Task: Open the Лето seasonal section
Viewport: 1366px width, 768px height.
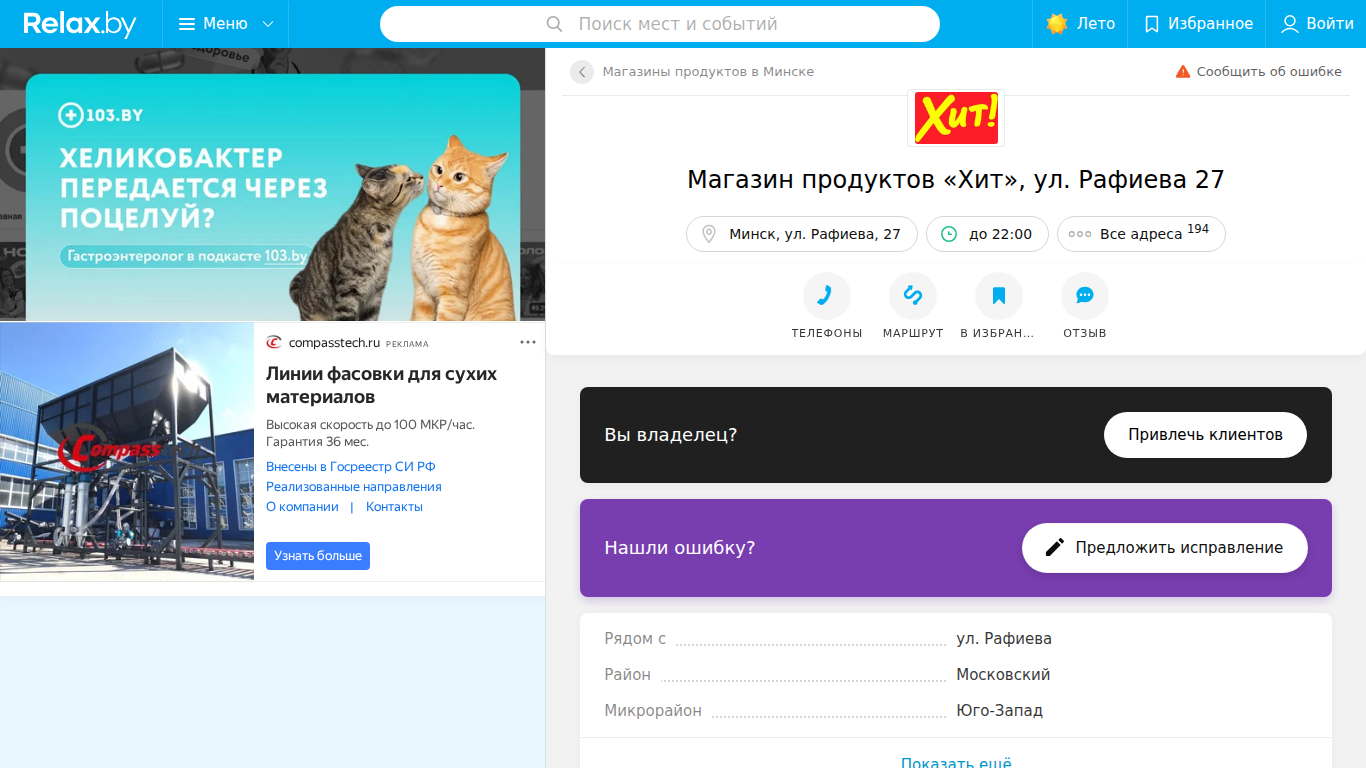Action: [x=1080, y=24]
